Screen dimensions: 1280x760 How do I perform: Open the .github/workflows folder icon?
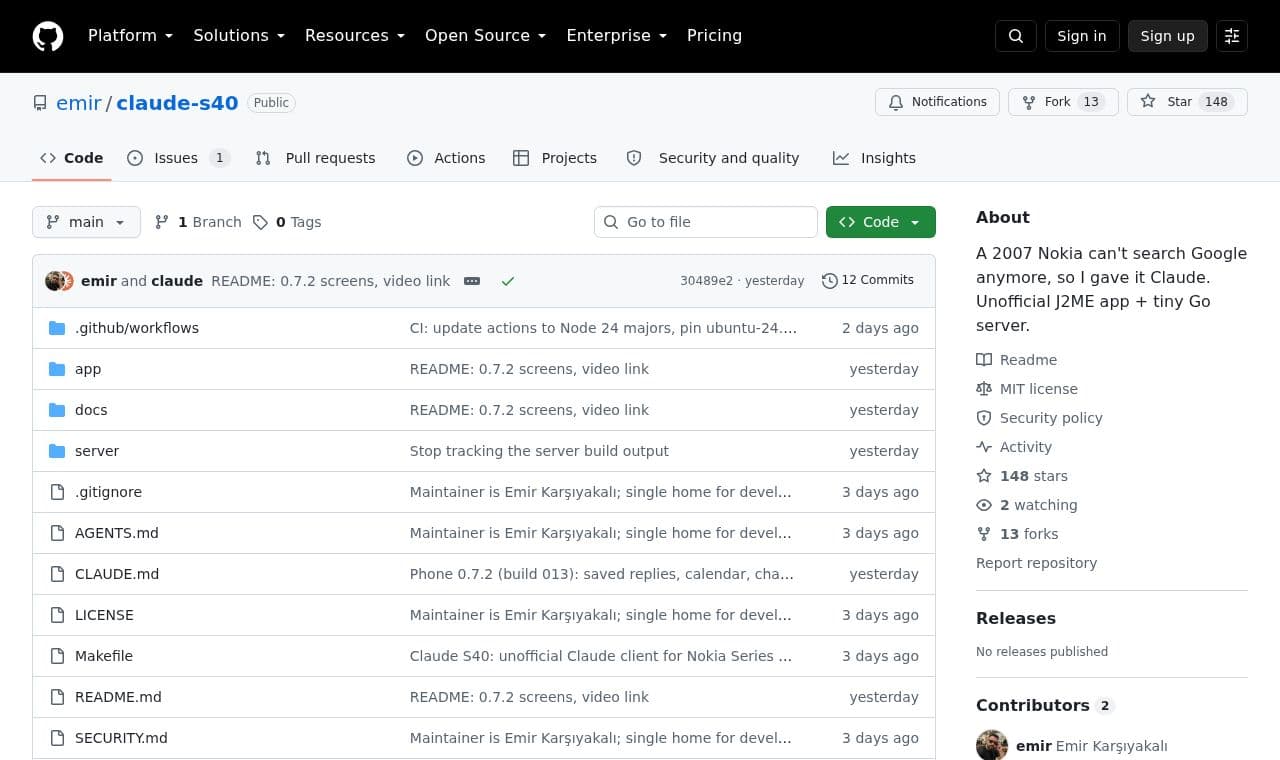[57, 328]
